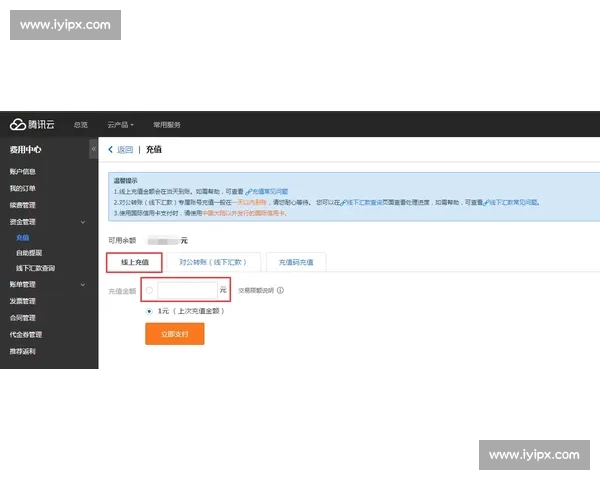Open 总览 in the top navigation
600x480 pixels.
point(81,125)
